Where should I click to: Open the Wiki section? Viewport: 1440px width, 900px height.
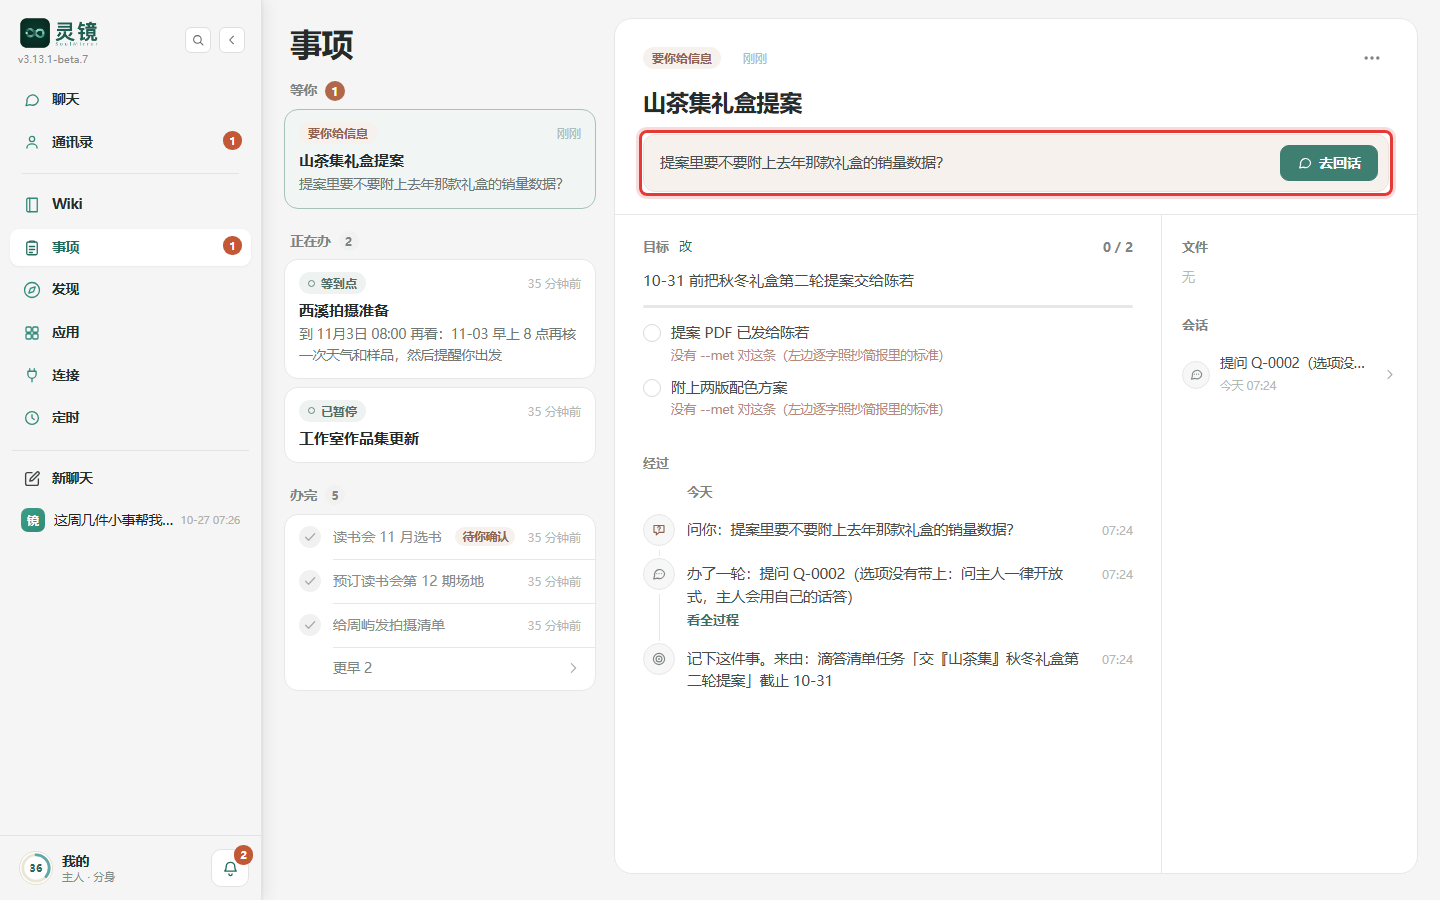click(130, 204)
